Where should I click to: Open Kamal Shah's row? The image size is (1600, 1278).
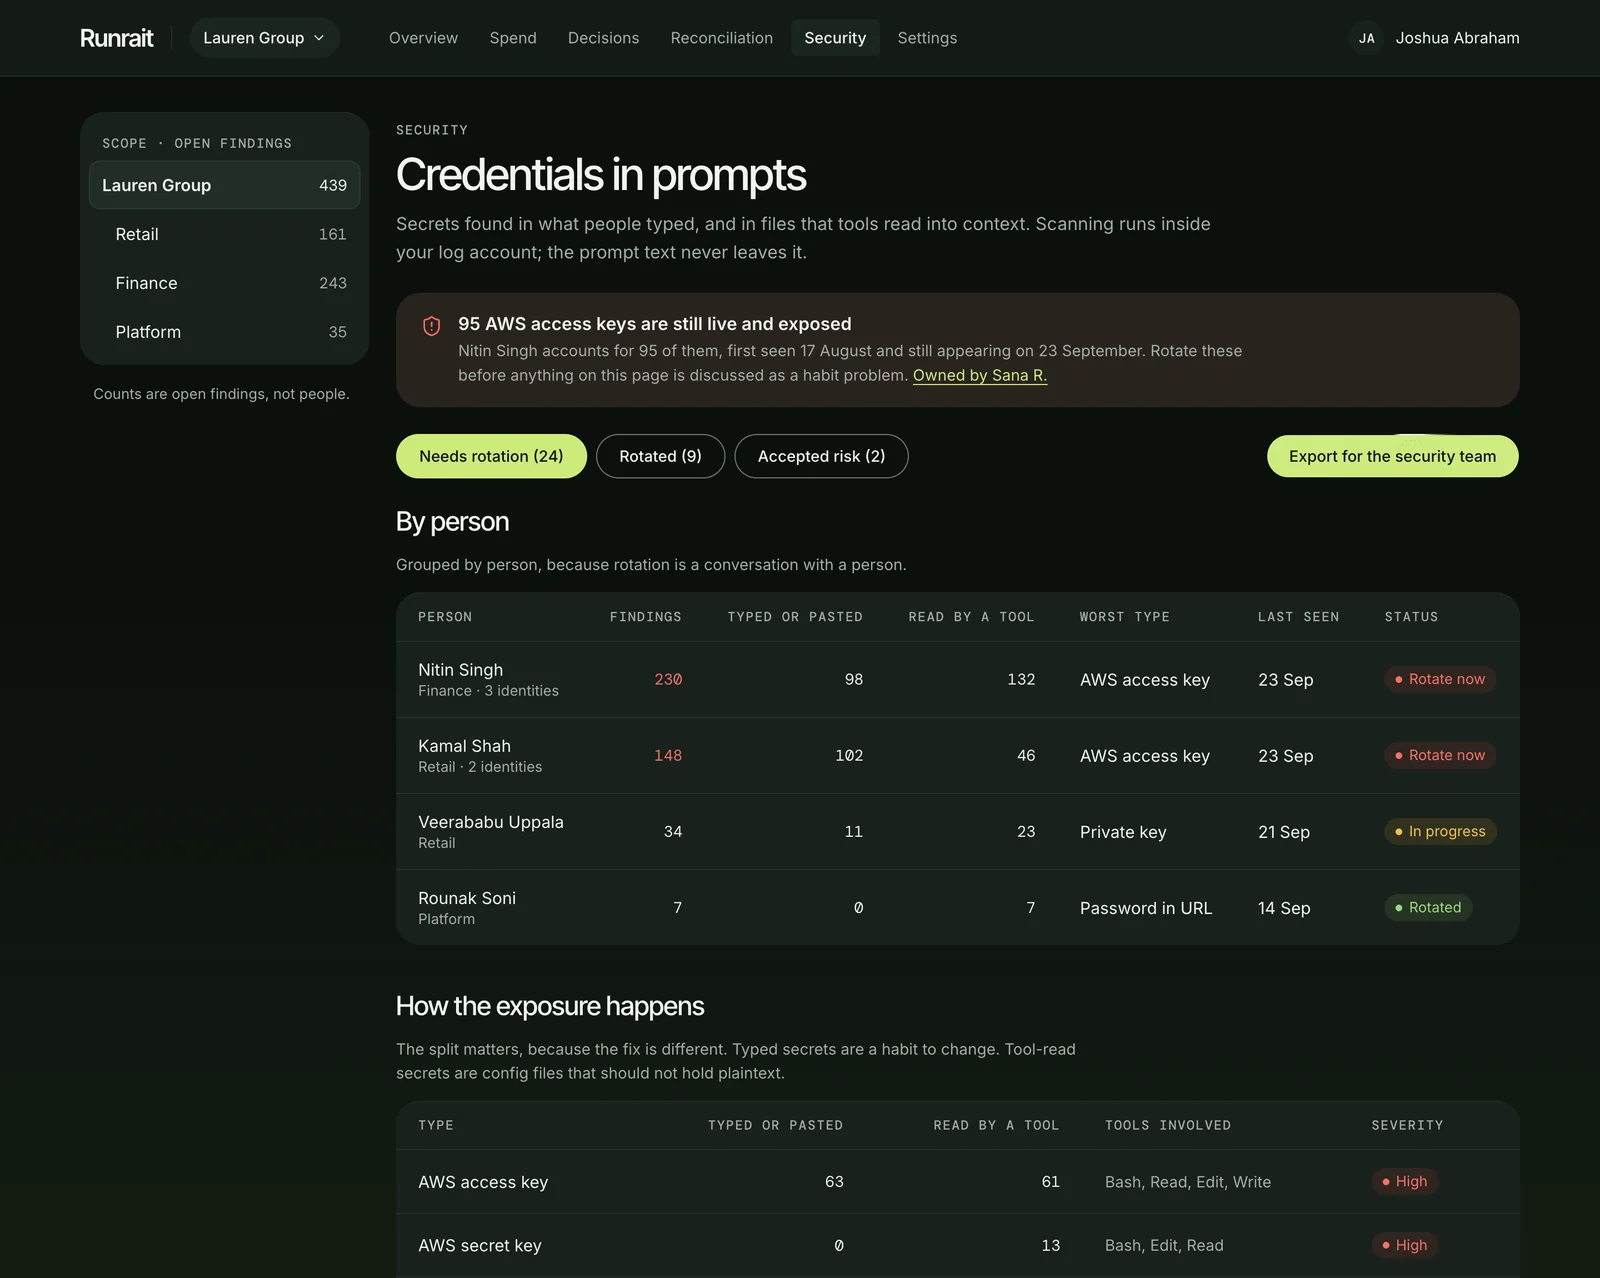coord(957,755)
